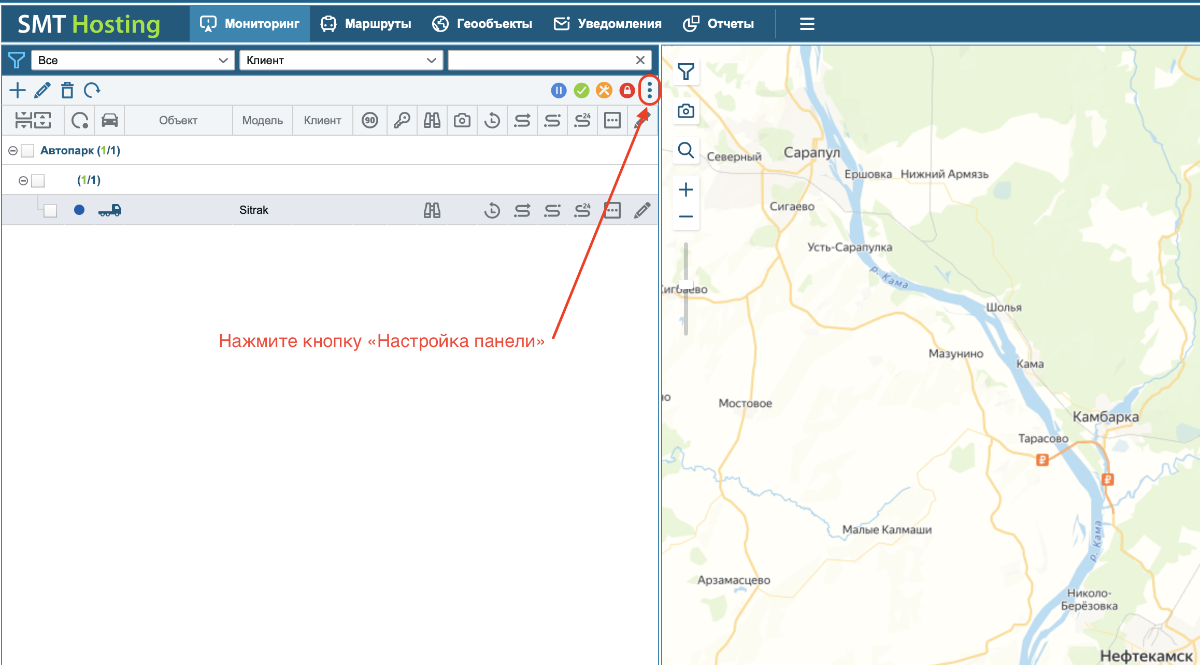Click the refresh arrow icon
This screenshot has width=1200, height=665.
[92, 91]
